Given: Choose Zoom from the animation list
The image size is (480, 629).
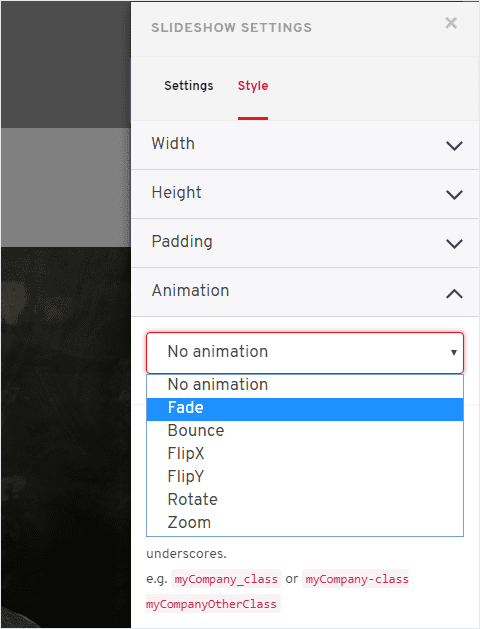Looking at the screenshot, I should coord(305,523).
